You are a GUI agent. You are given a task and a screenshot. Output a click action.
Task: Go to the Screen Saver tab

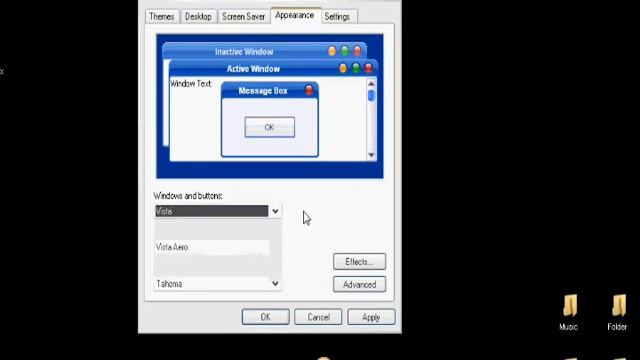tap(243, 17)
